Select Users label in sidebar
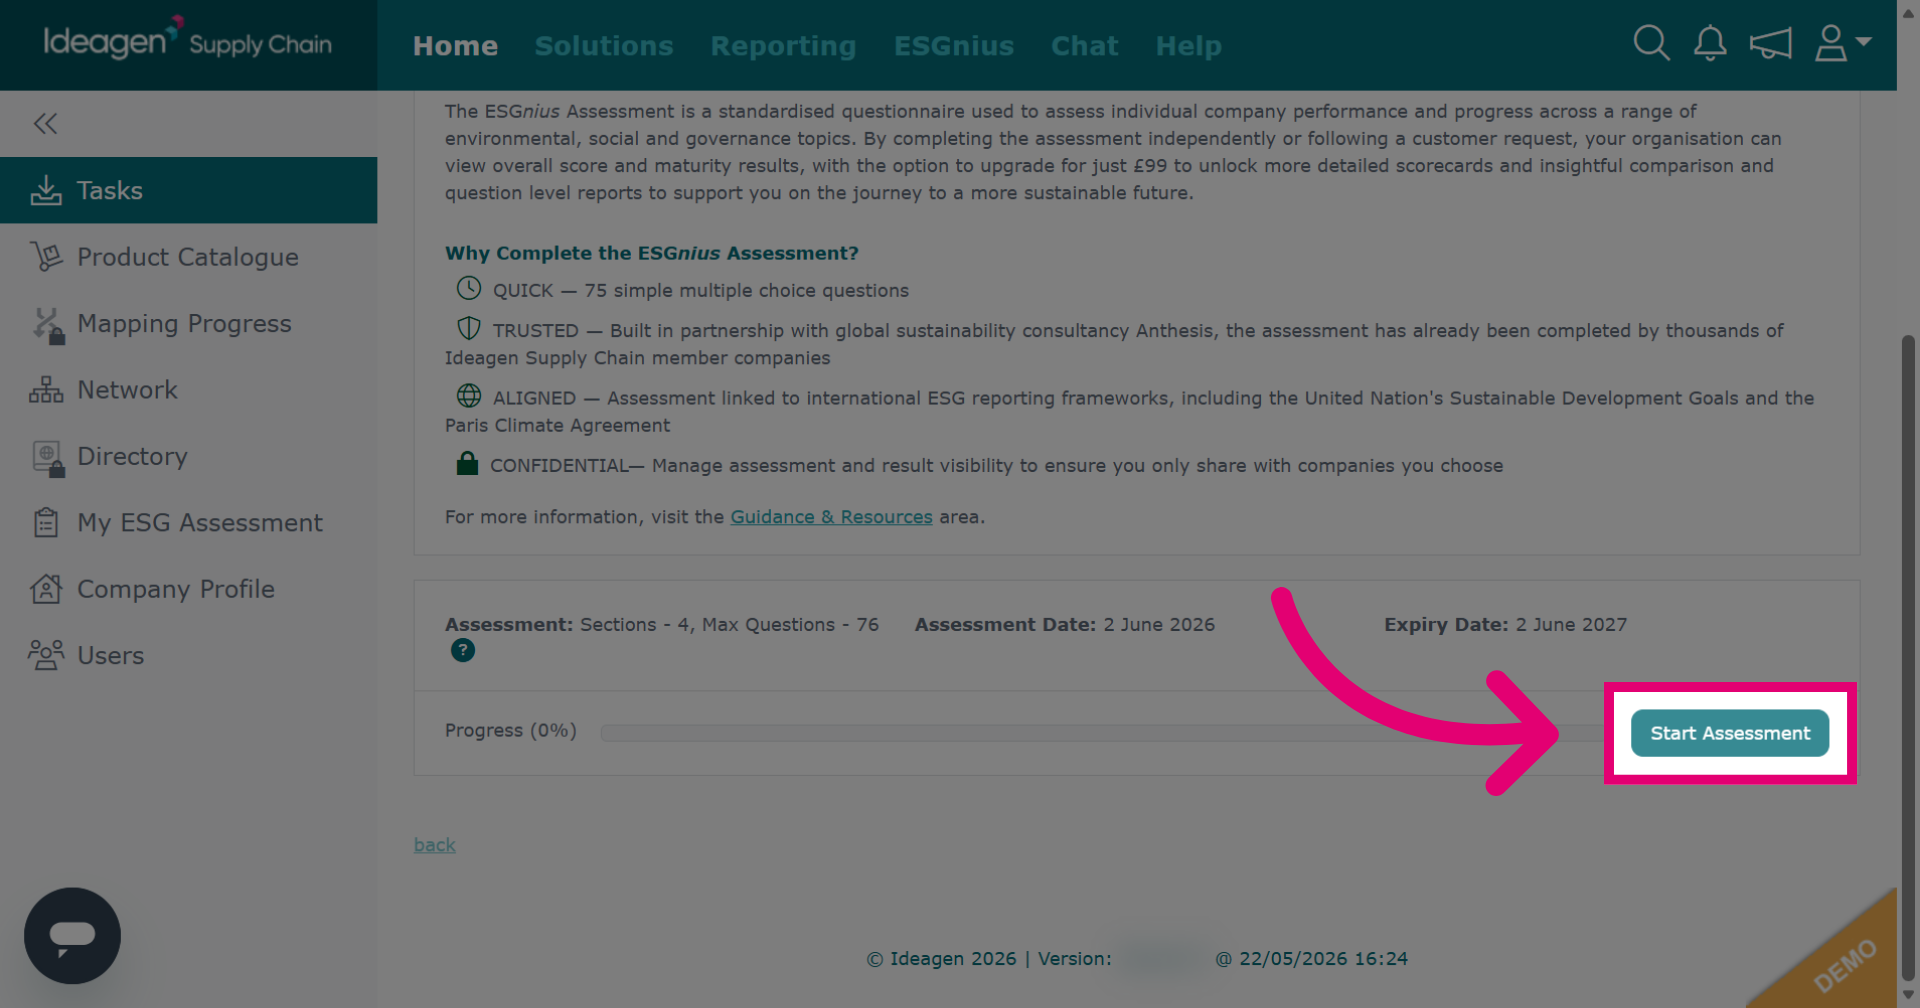This screenshot has width=1920, height=1008. (x=111, y=656)
